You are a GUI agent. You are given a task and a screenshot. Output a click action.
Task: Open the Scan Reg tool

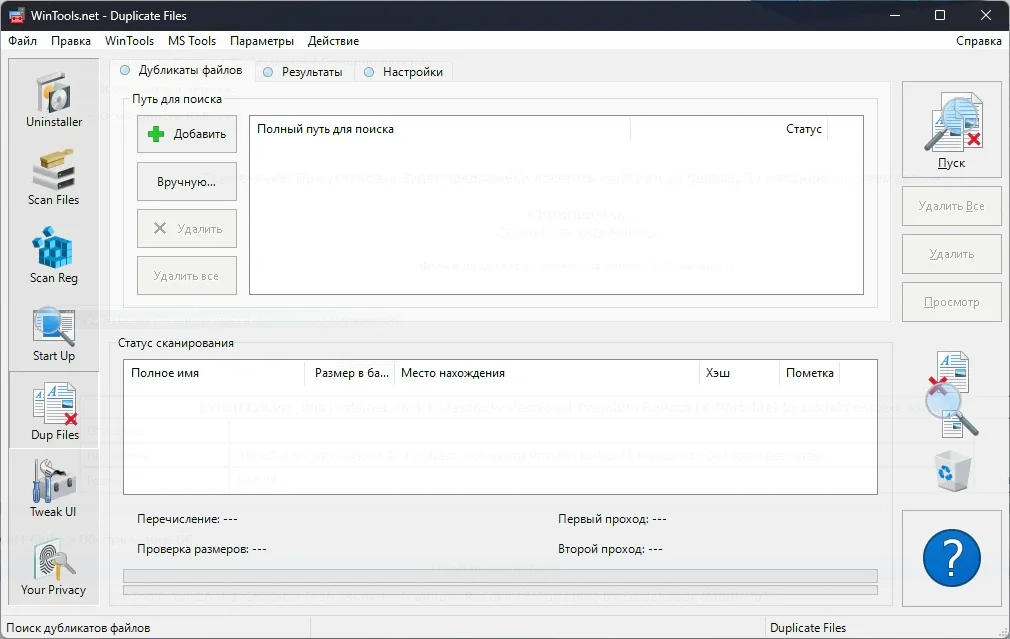pos(54,256)
